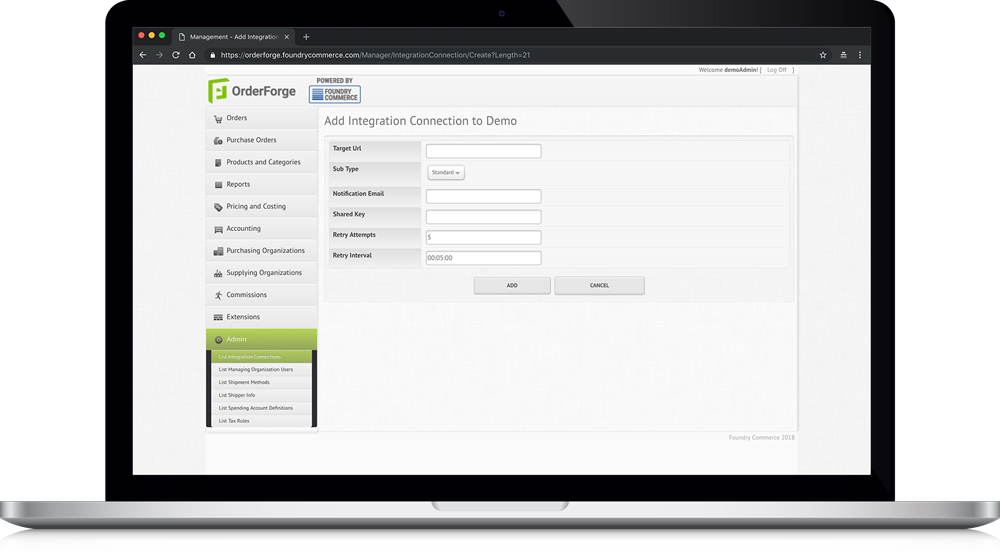Screen dimensions: 1000x556
Task: Go to browser home page icon
Action: 192,55
